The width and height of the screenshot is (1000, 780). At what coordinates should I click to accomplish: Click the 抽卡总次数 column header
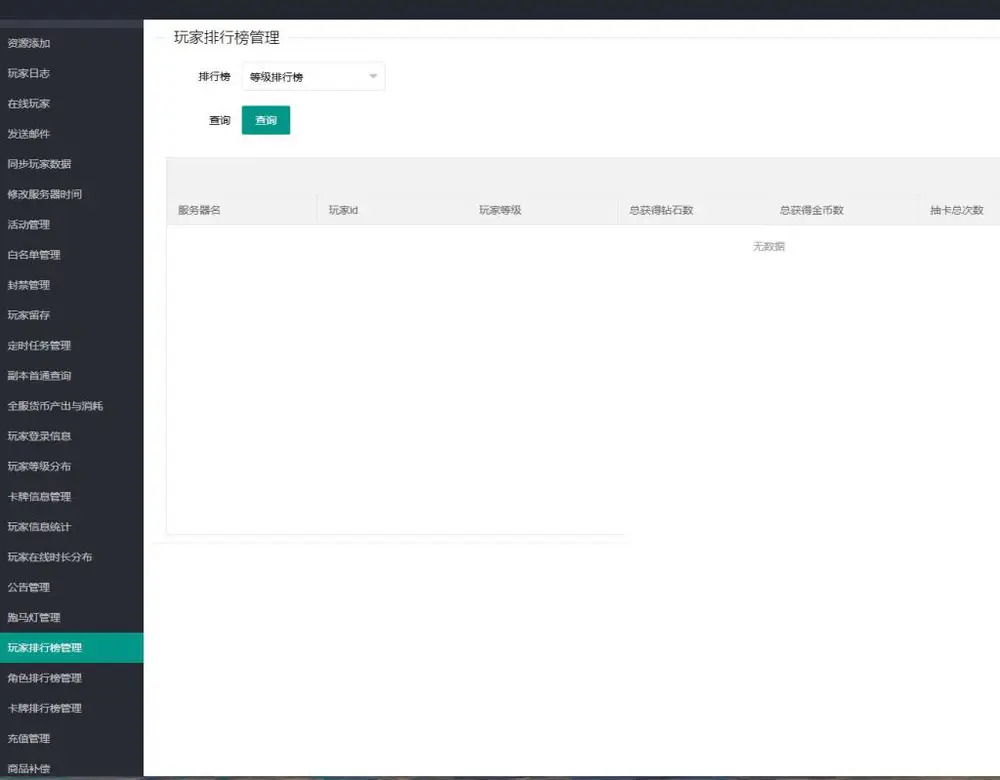pos(957,210)
